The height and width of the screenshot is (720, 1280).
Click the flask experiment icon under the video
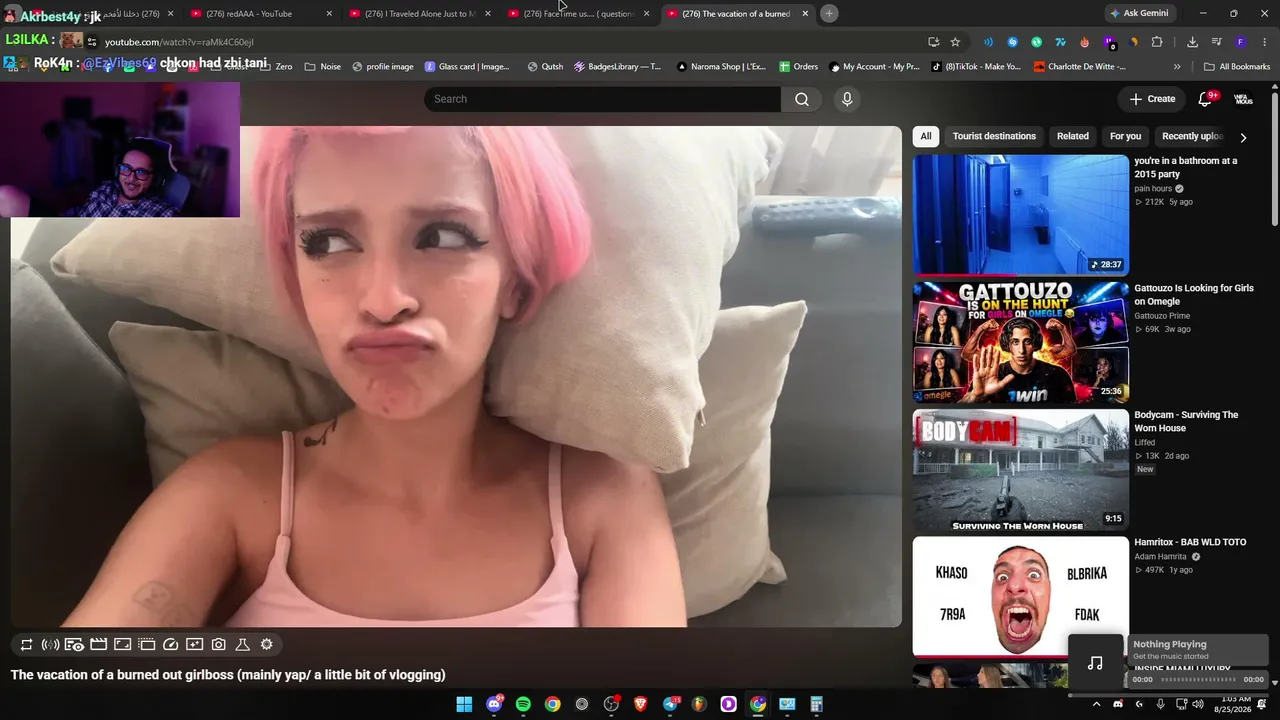click(242, 645)
